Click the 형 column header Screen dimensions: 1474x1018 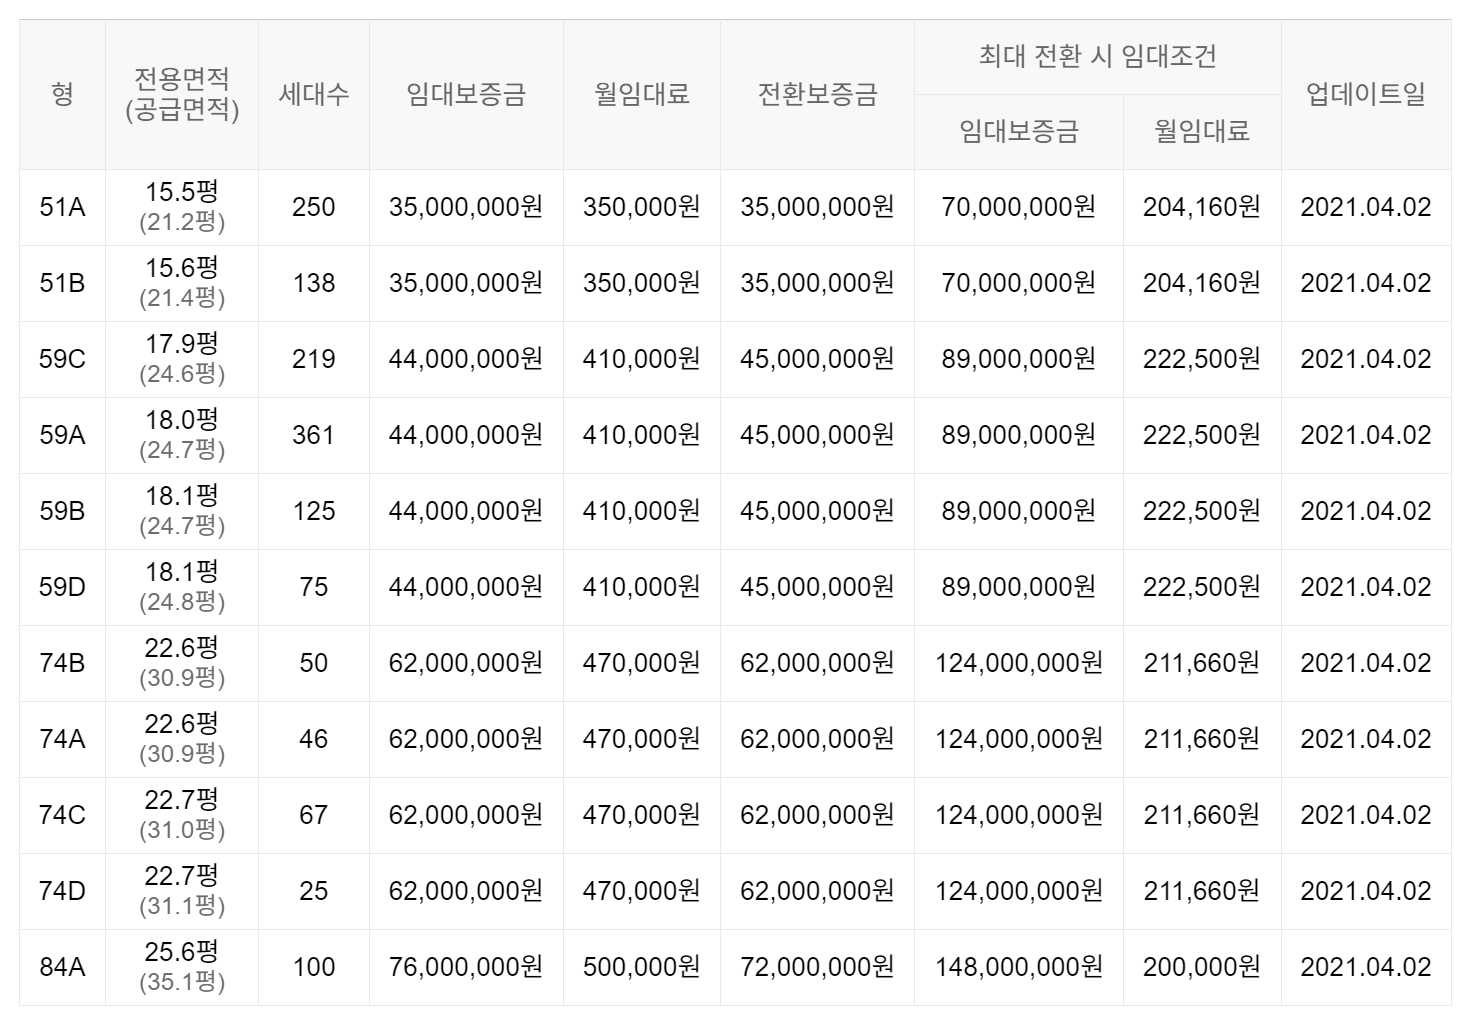[x=62, y=94]
